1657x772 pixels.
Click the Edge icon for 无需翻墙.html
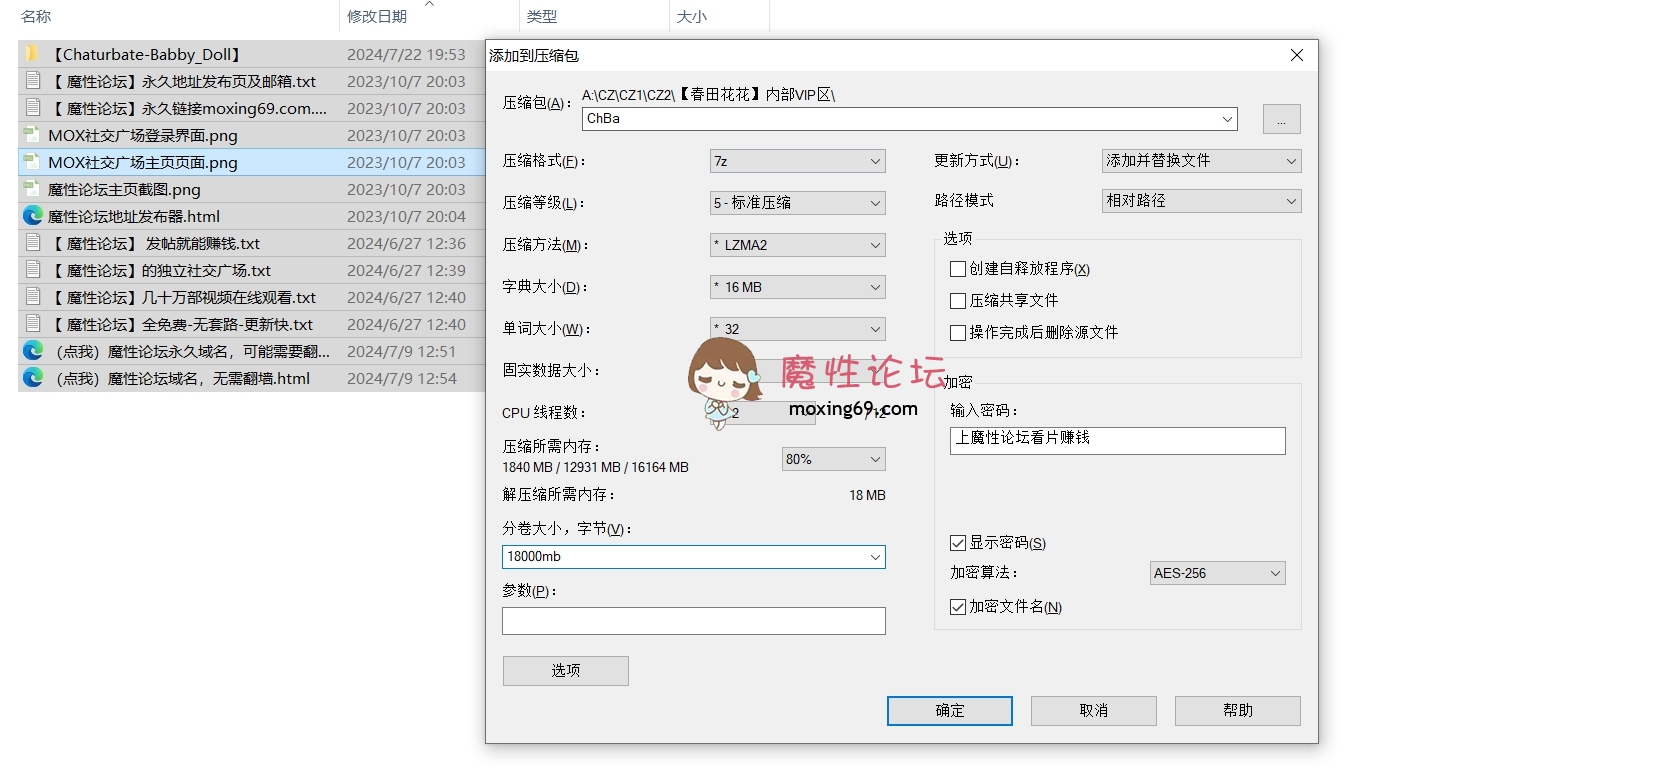coord(33,377)
